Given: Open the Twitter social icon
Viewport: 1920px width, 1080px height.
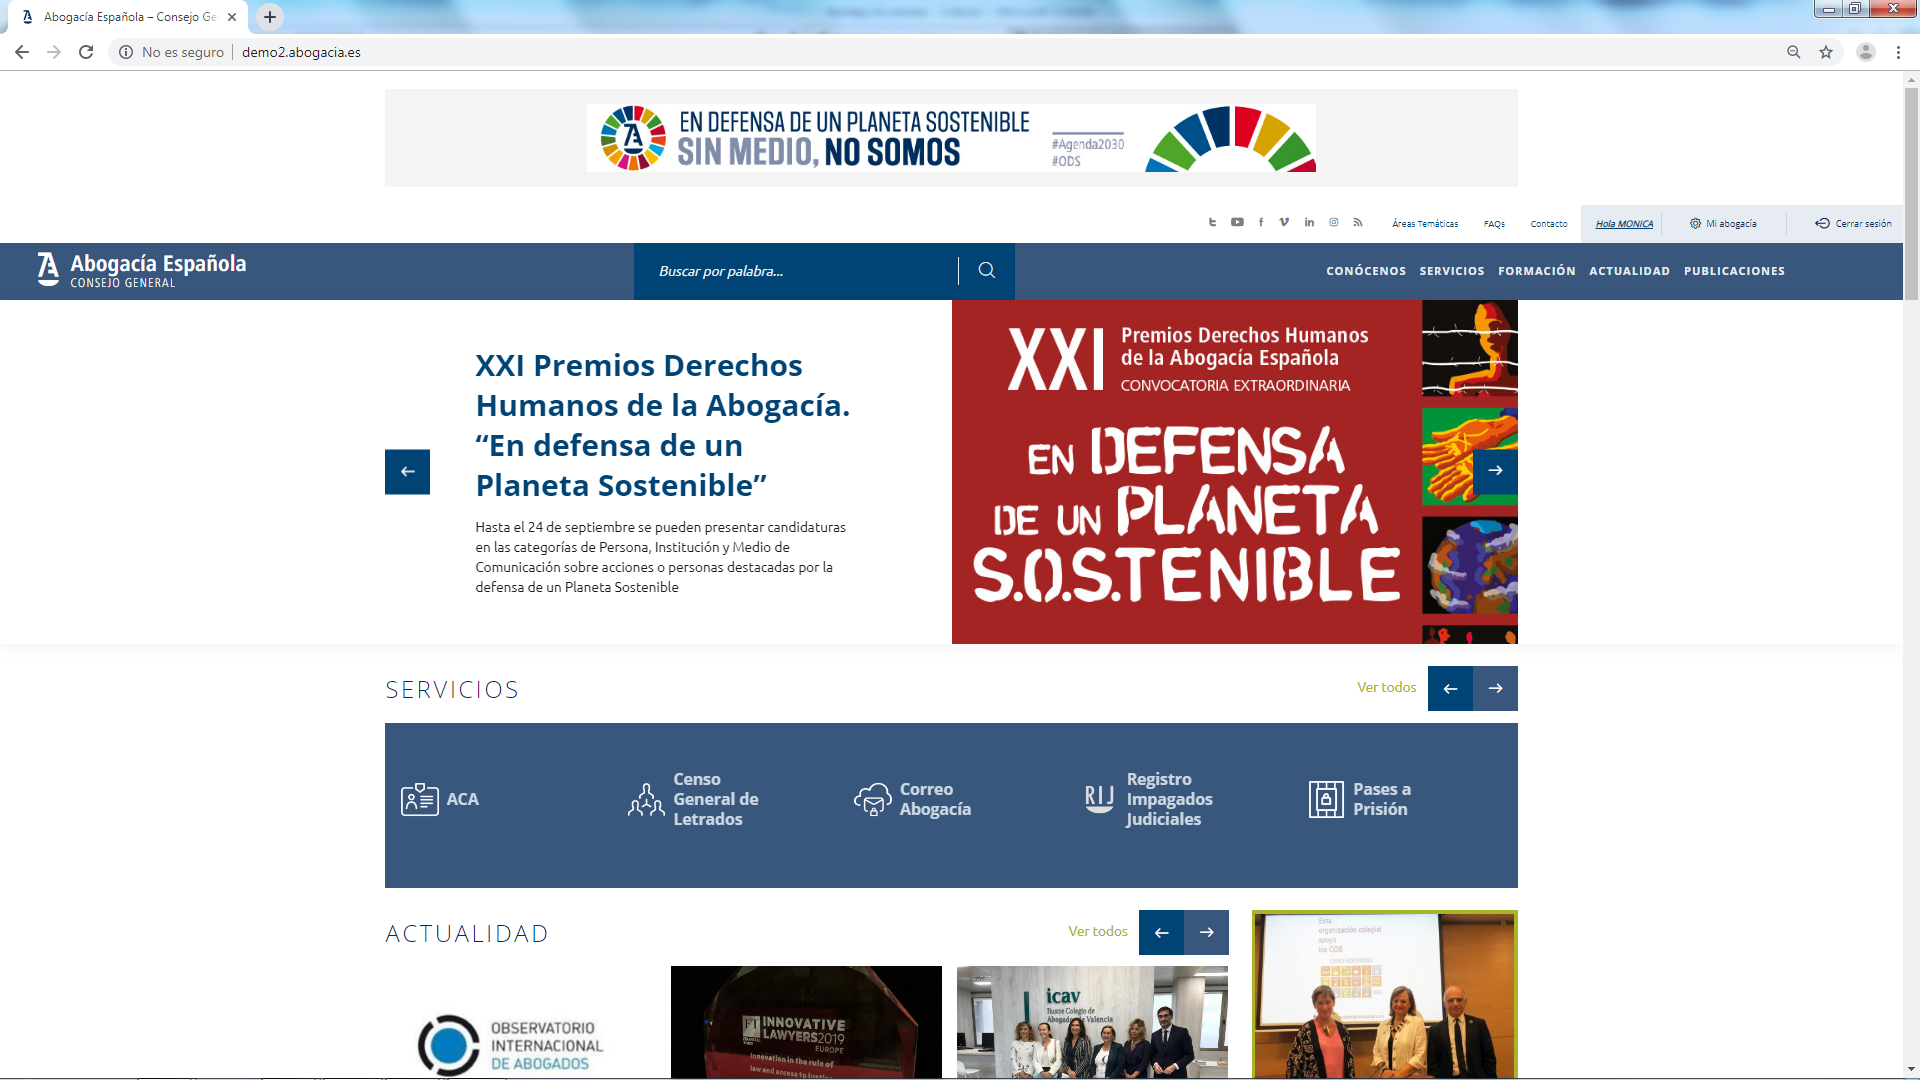Looking at the screenshot, I should (1212, 223).
